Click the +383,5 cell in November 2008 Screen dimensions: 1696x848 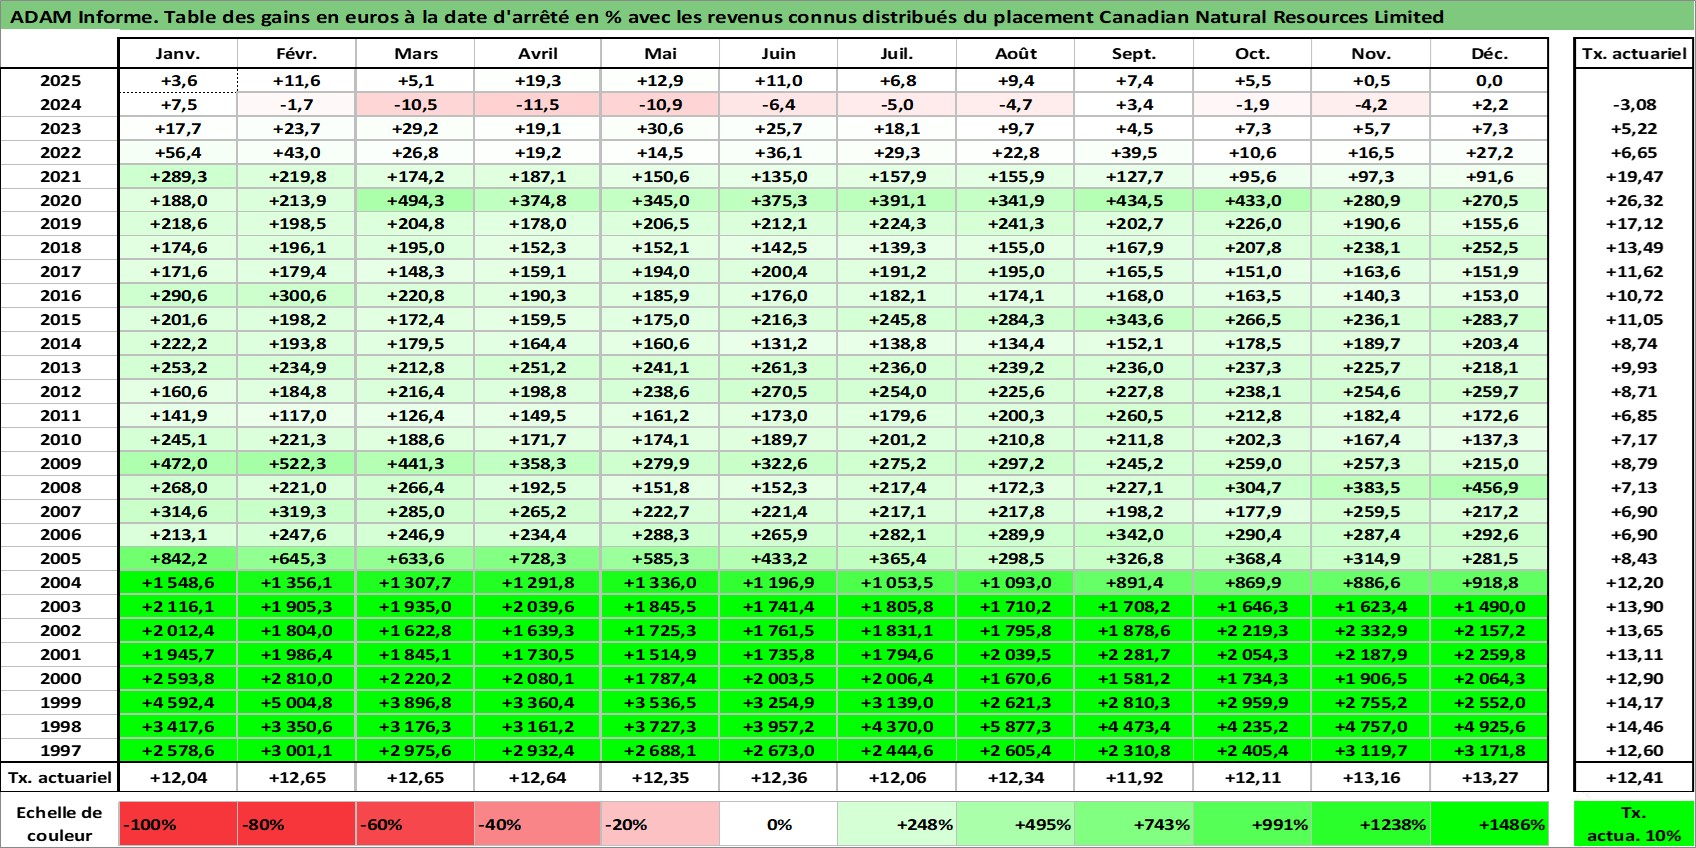1371,487
